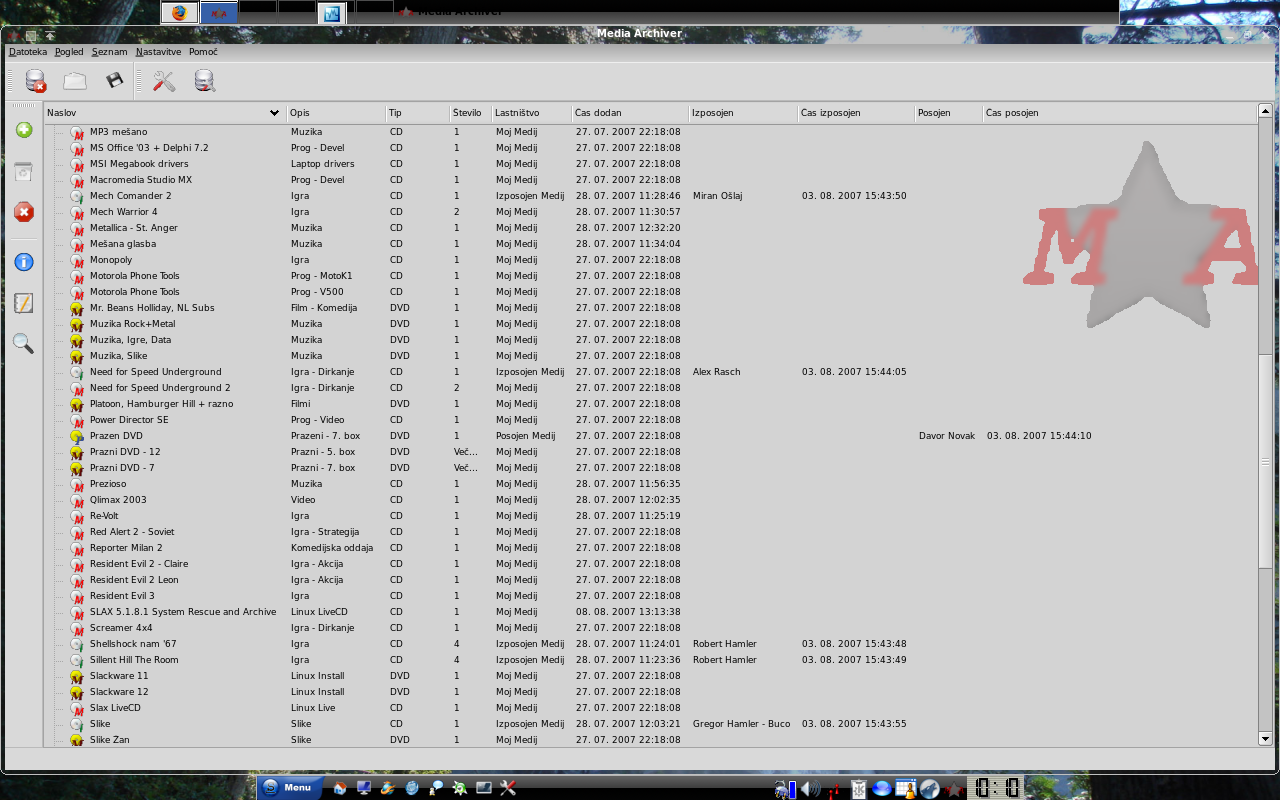Image resolution: width=1280 pixels, height=800 pixels.
Task: Sort by the Stevilo column header
Action: click(471, 113)
